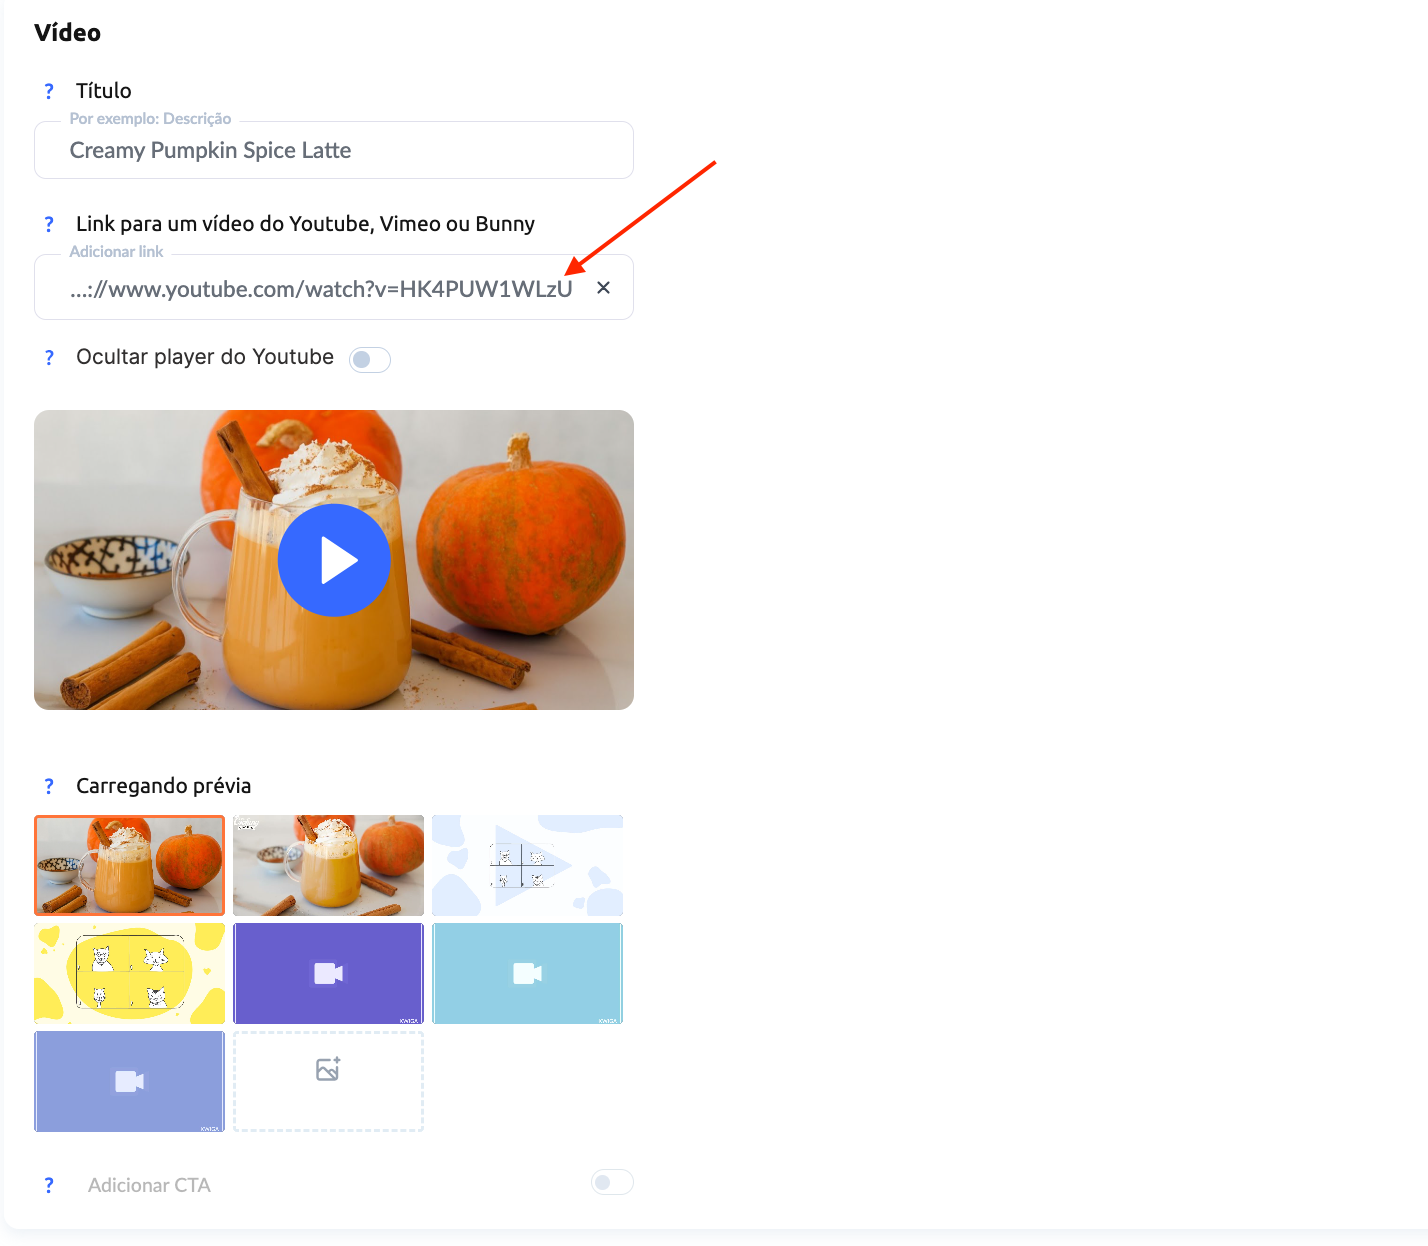
Task: Enable the Adicionar CTA switch
Action: click(612, 1182)
